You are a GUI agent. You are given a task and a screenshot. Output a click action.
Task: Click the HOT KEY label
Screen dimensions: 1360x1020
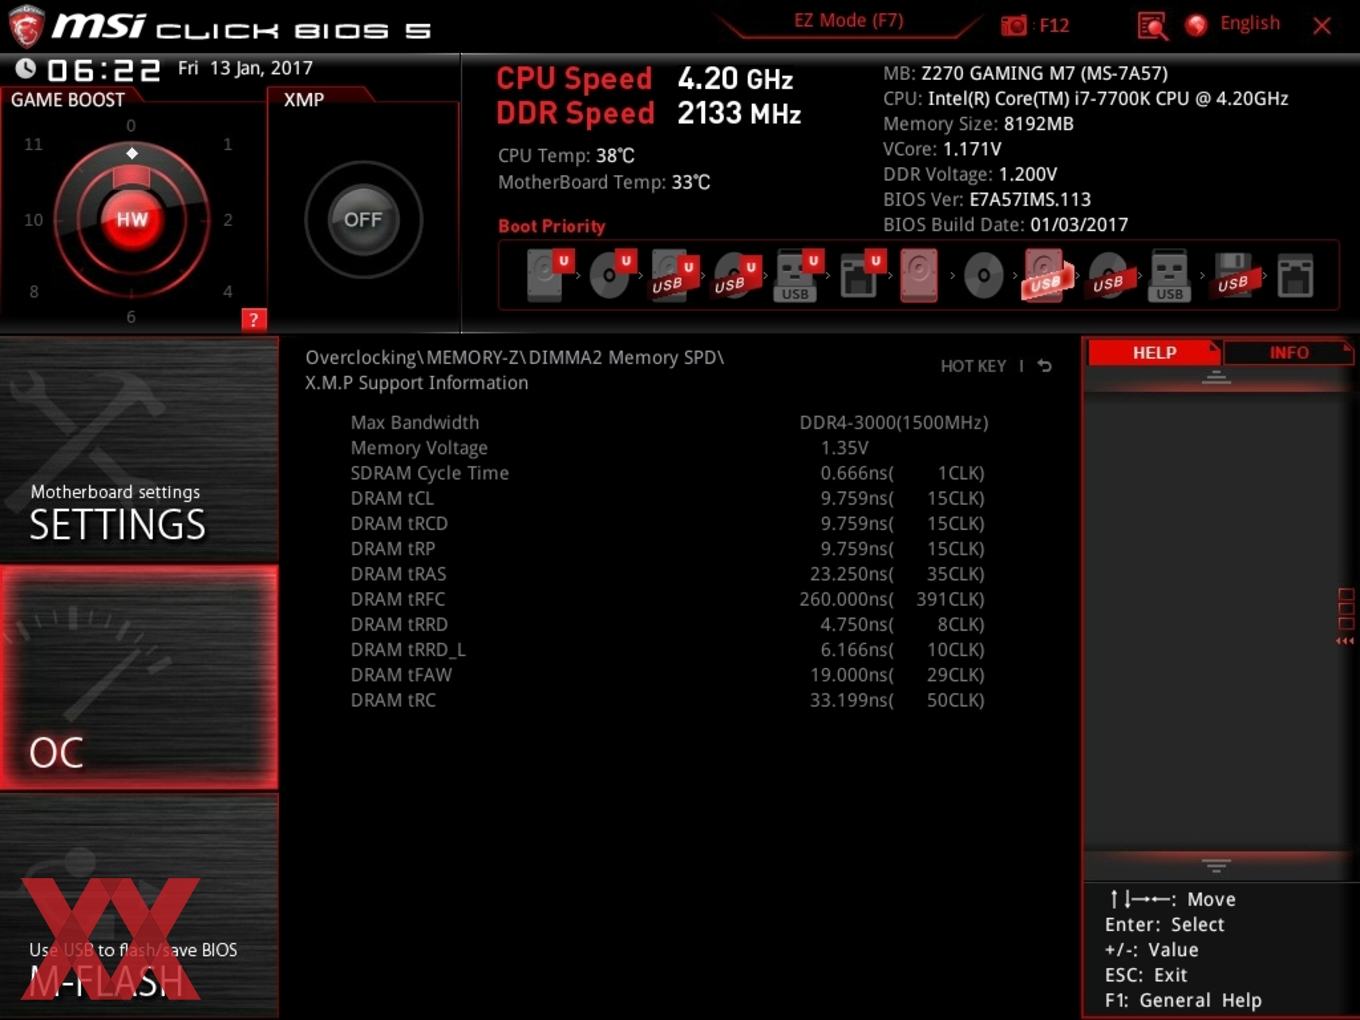973,366
